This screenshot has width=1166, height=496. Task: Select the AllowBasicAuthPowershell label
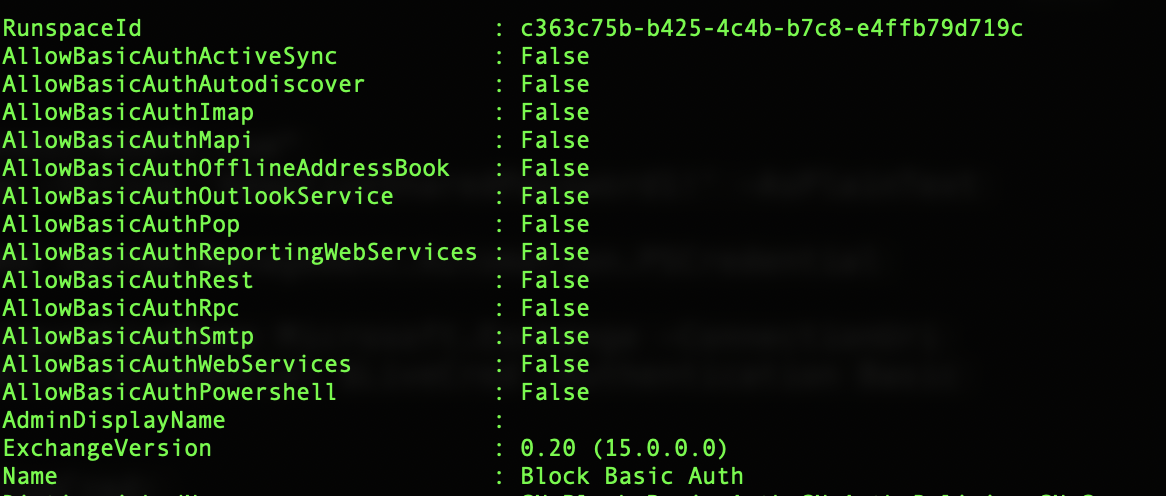pos(170,393)
